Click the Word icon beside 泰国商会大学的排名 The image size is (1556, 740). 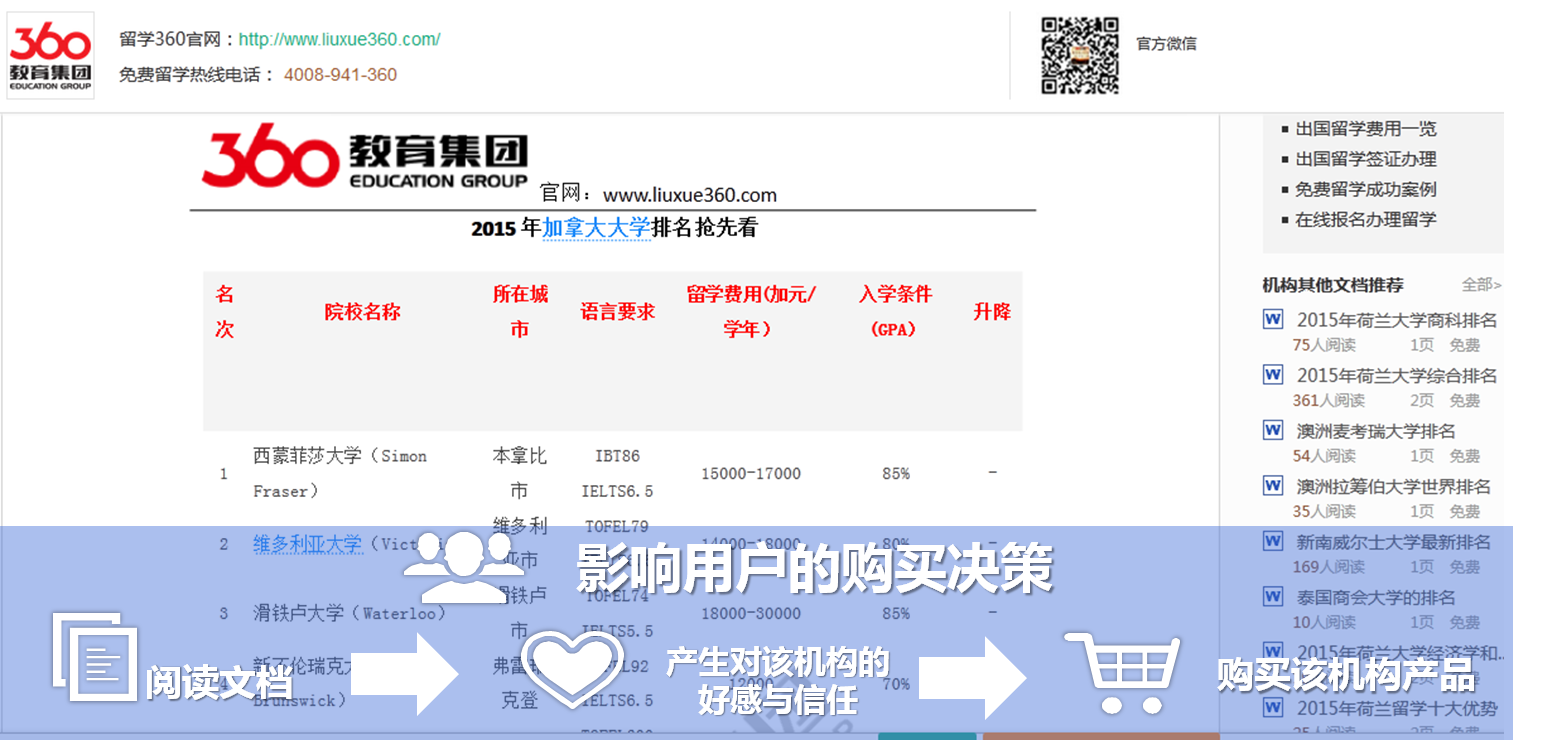[1273, 597]
